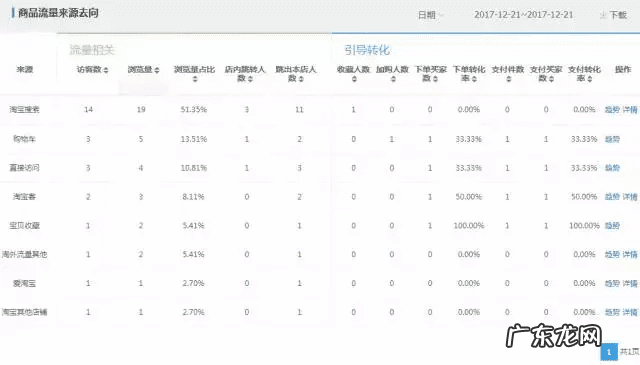Click 2.70% in the 爱淘宝 row
Screen dimensions: 640x365
[193, 283]
